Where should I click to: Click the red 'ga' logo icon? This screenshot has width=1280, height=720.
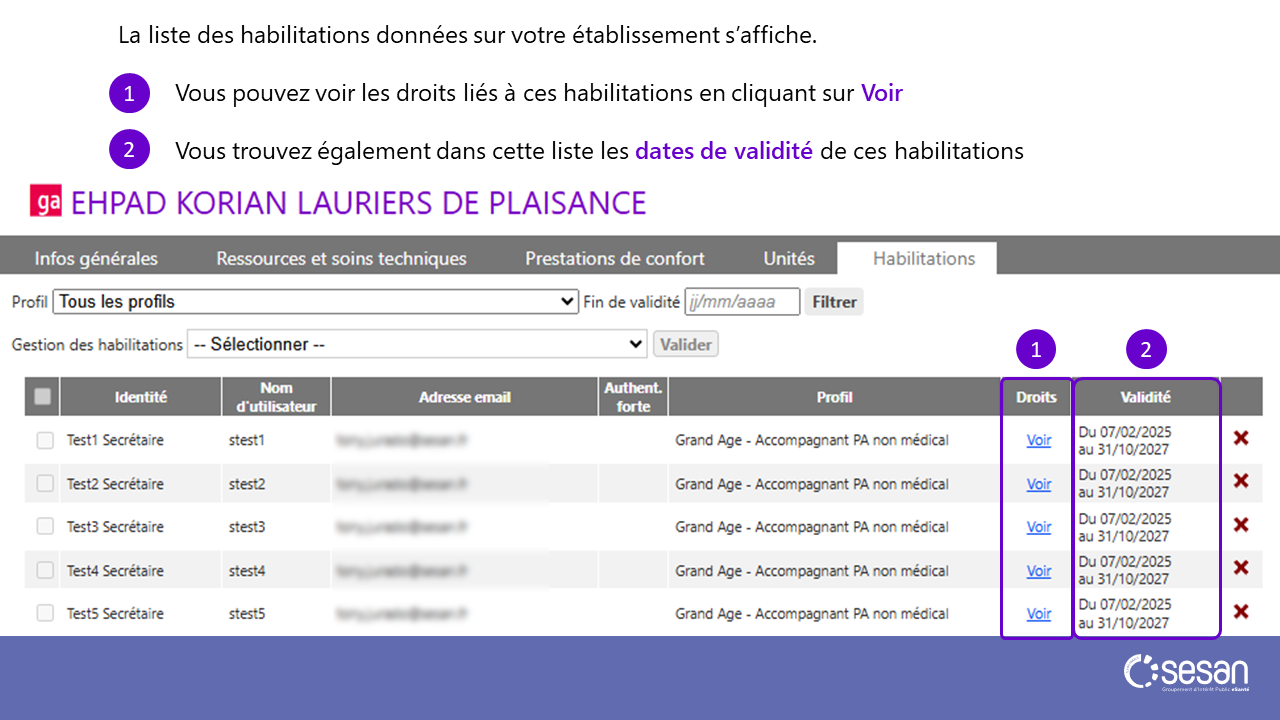(46, 202)
